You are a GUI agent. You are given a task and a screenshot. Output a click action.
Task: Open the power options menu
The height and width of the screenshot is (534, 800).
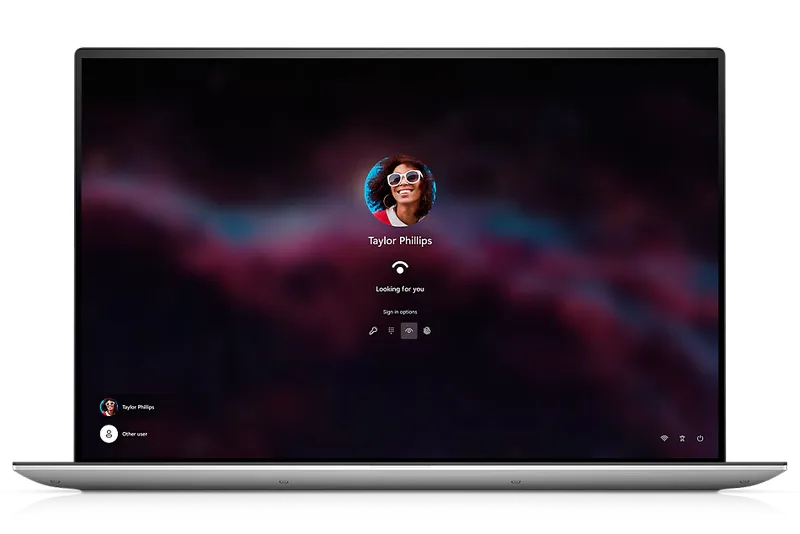point(700,438)
